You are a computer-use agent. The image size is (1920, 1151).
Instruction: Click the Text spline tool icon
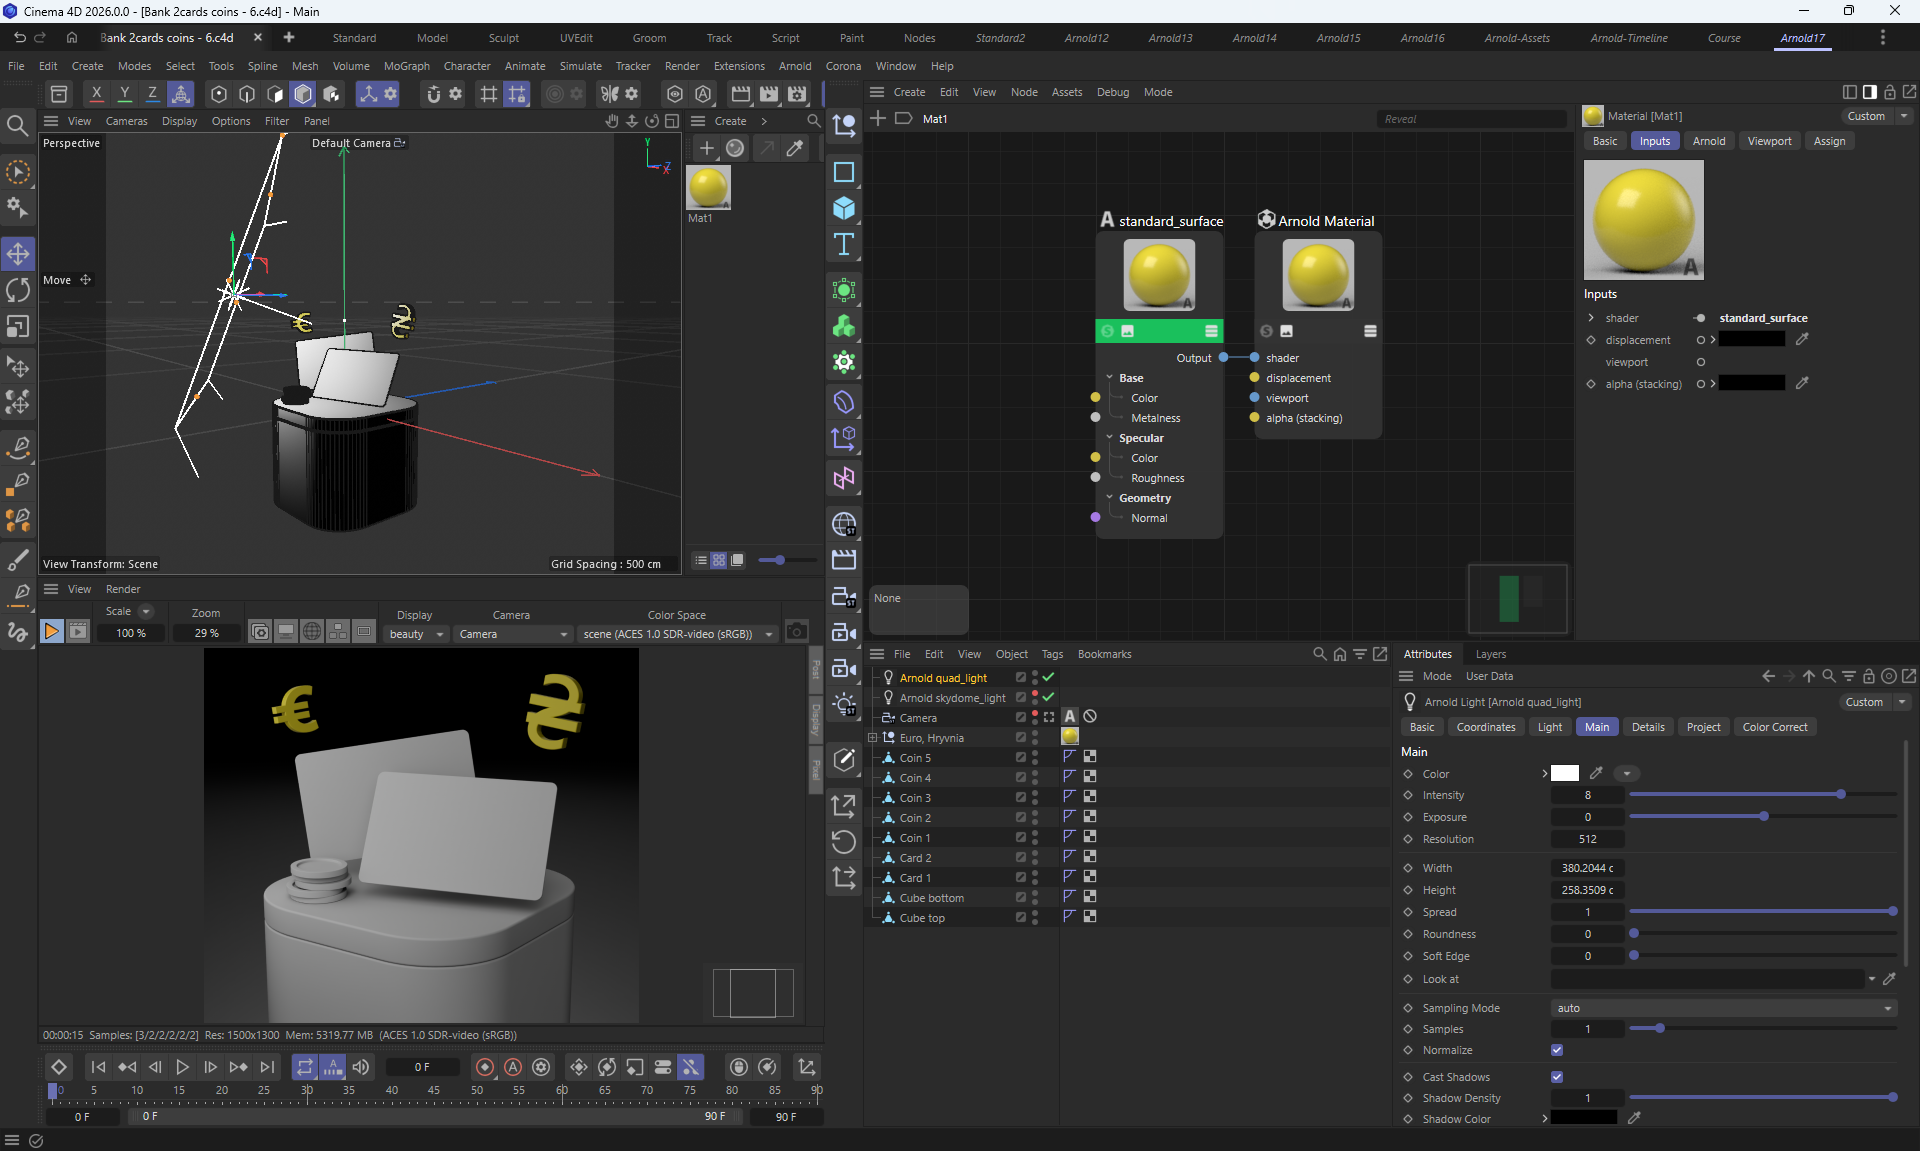coord(844,245)
